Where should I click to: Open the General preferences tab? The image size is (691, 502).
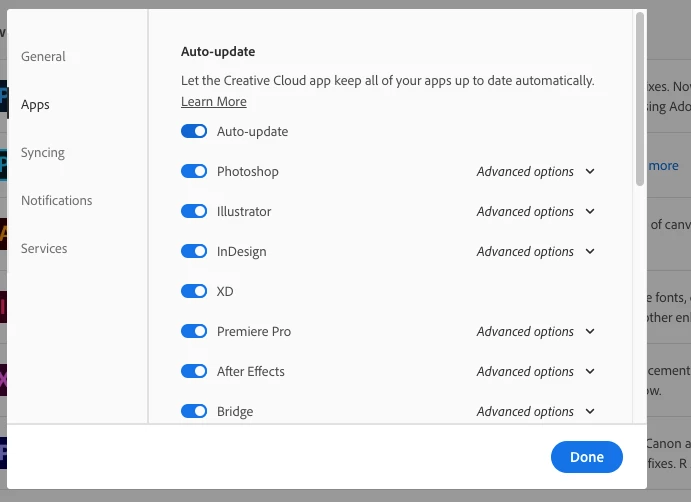click(x=43, y=56)
